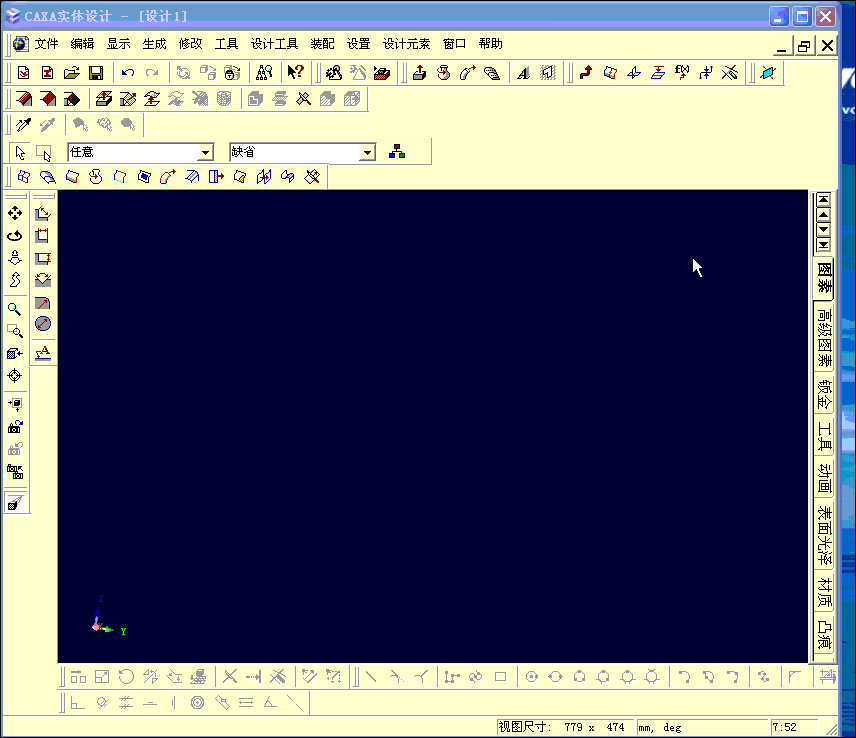856x738 pixels.
Task: Click the Undo arrow icon
Action: 128,73
